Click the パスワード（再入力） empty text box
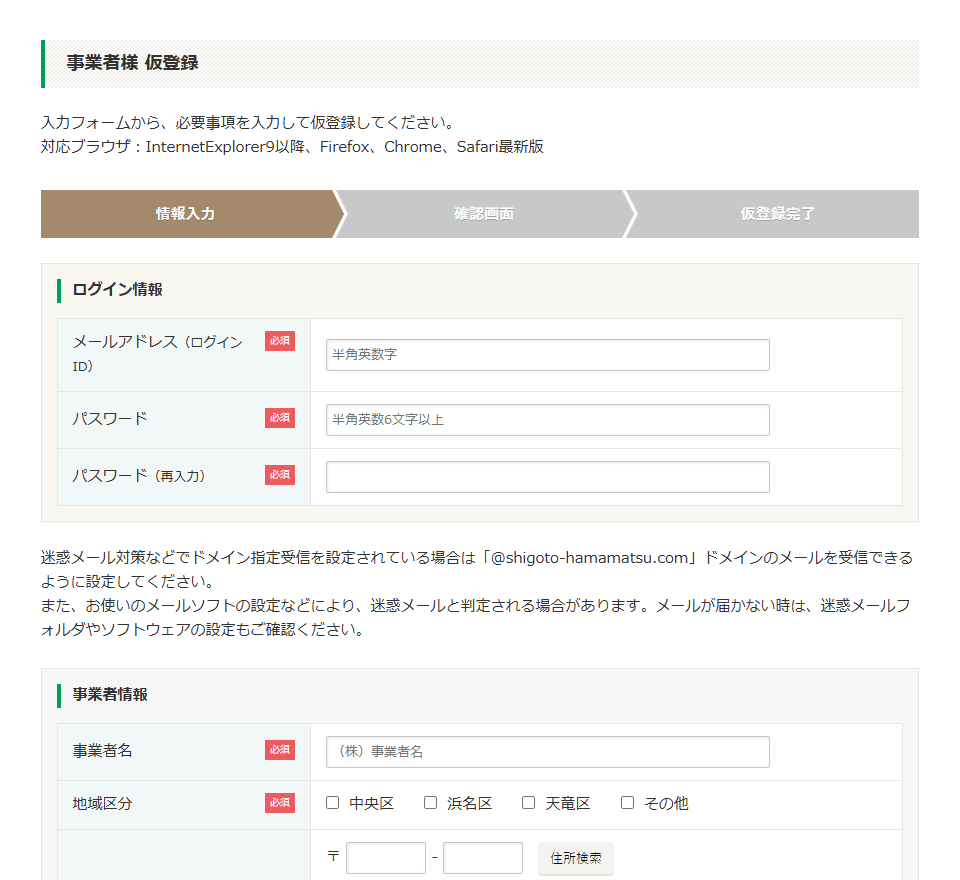This screenshot has width=960, height=880. (547, 477)
